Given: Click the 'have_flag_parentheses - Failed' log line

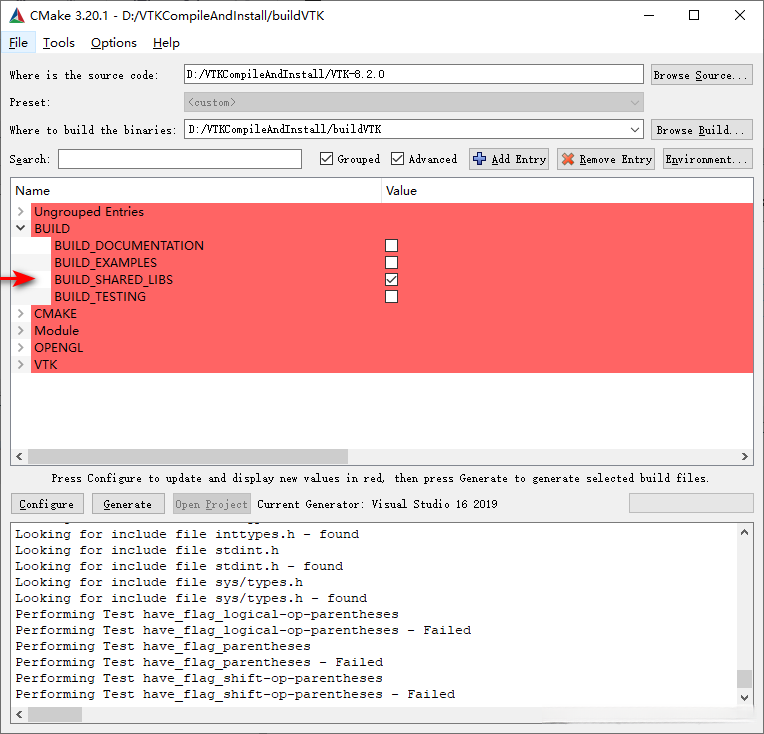Looking at the screenshot, I should point(199,662).
